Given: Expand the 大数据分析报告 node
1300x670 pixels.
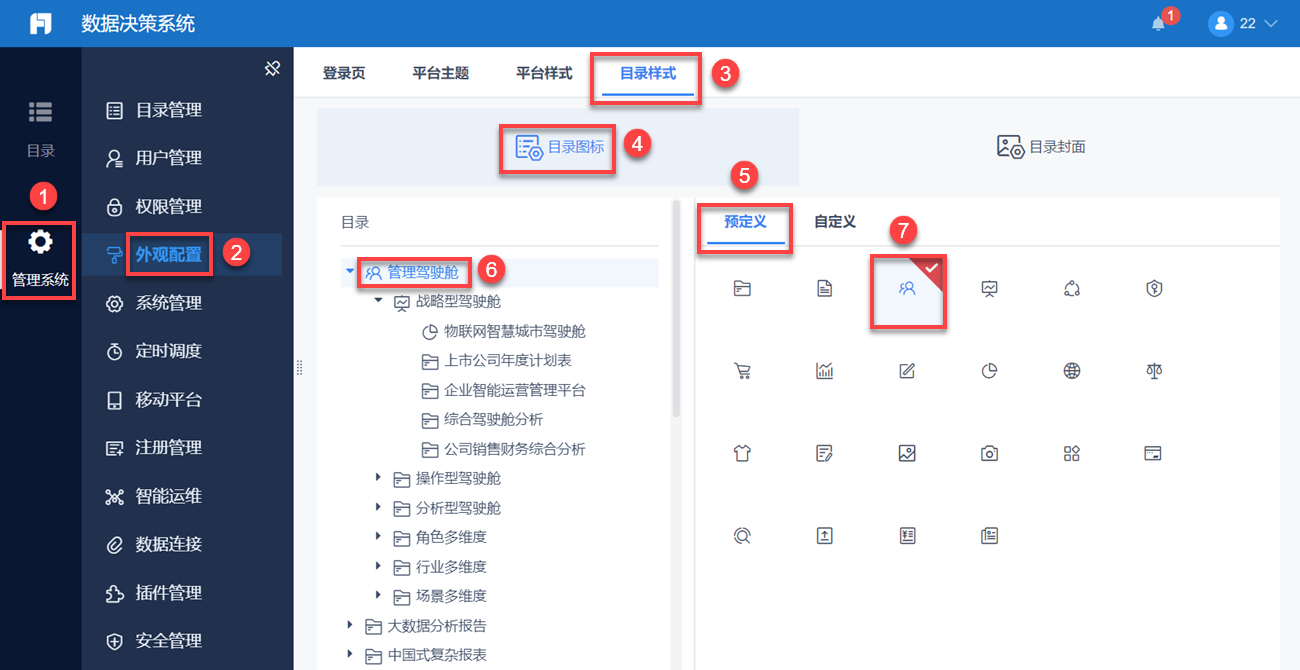Looking at the screenshot, I should click(x=350, y=625).
